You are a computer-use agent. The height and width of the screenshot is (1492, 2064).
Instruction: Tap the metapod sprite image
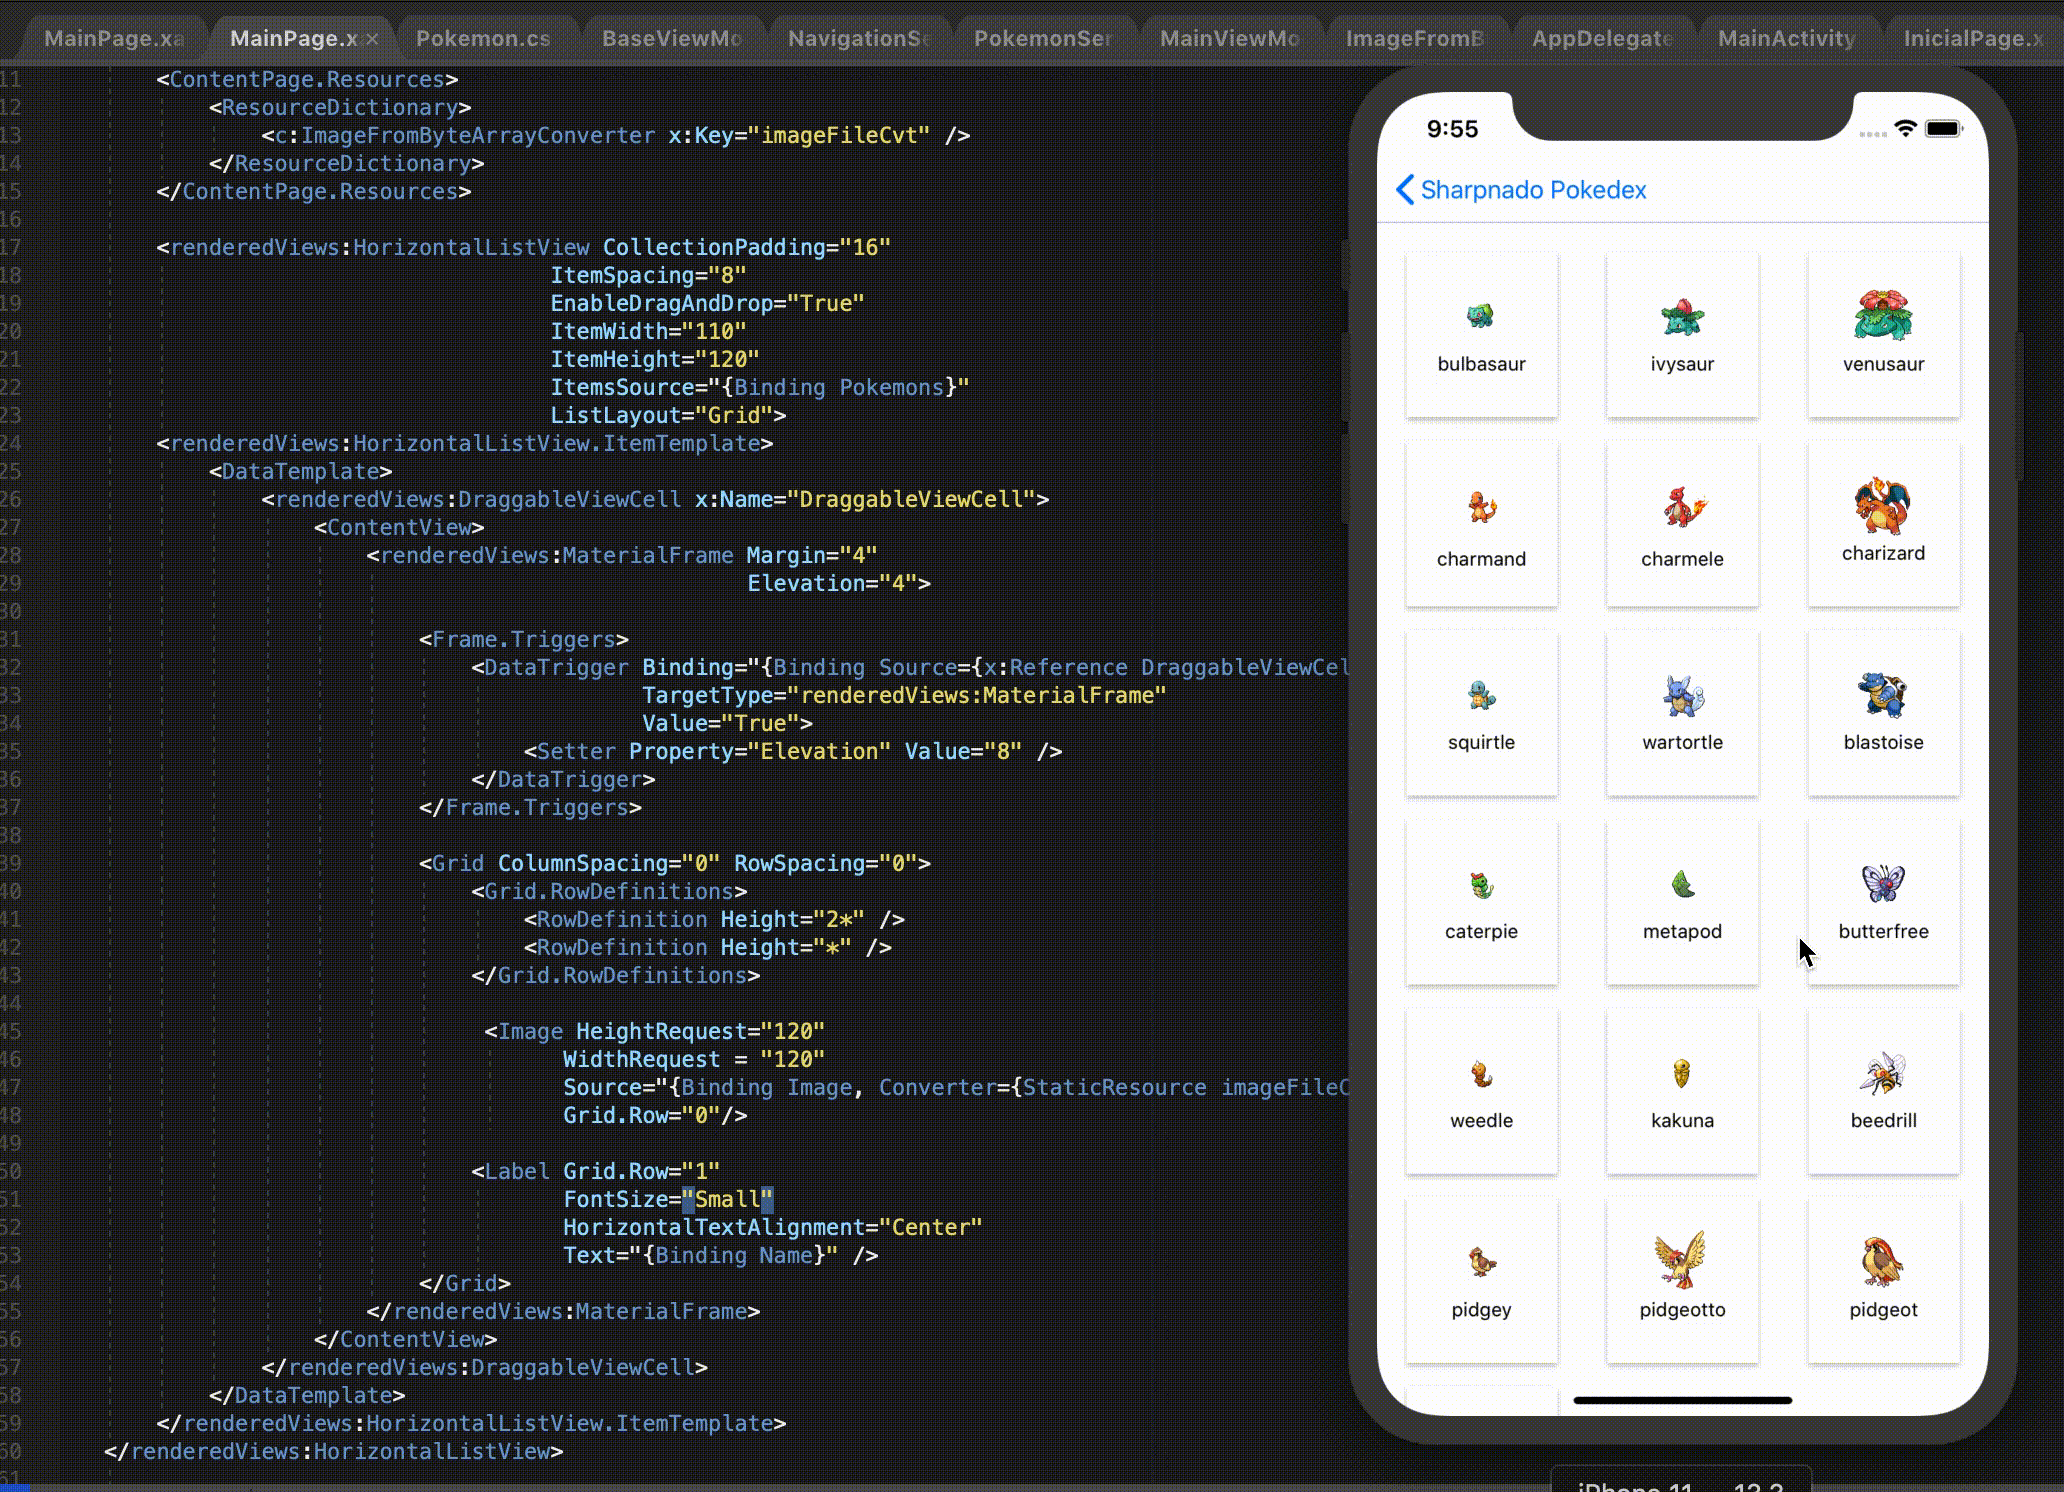[x=1682, y=884]
